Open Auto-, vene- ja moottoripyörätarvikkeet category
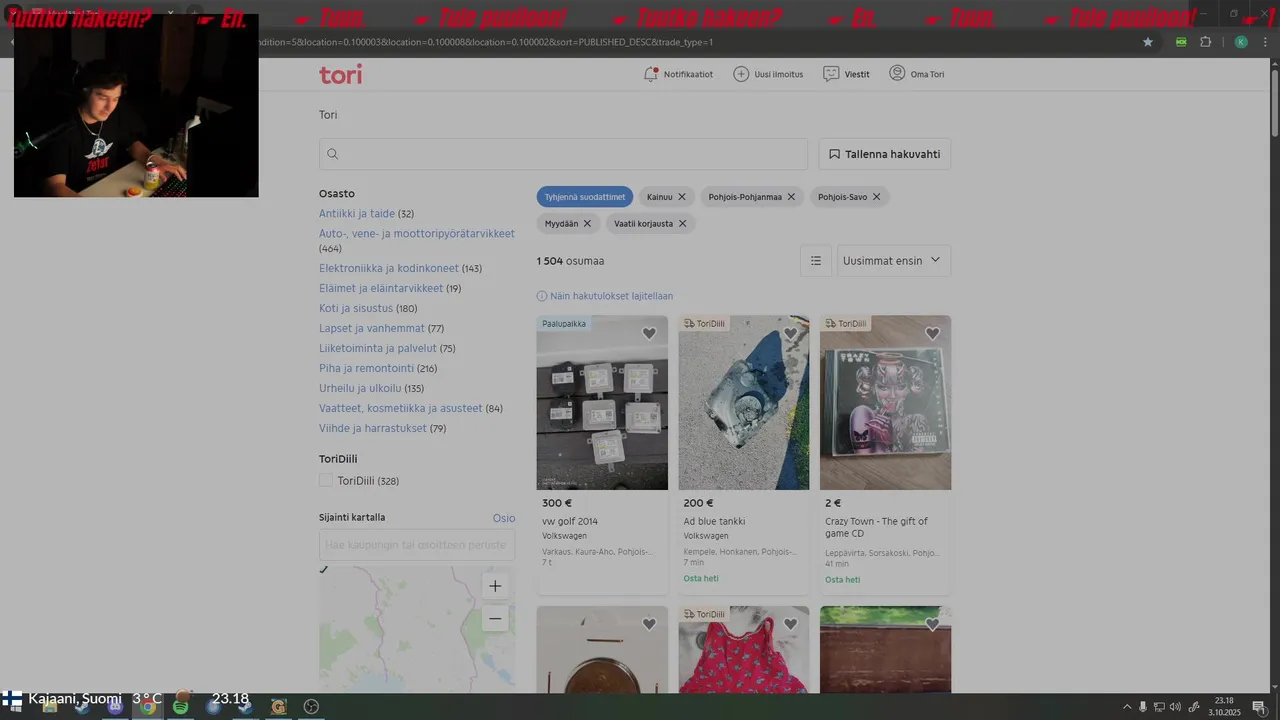Viewport: 1280px width, 720px height. tap(417, 234)
